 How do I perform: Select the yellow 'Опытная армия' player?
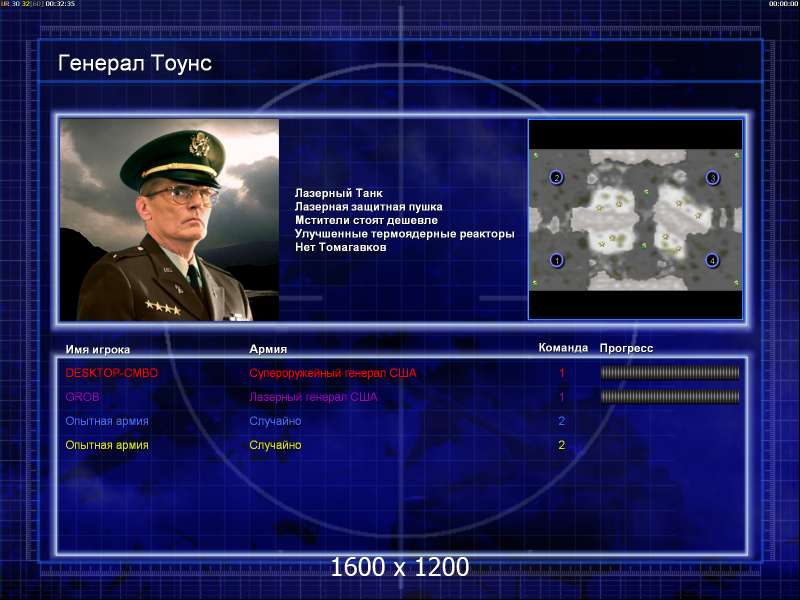coord(107,445)
